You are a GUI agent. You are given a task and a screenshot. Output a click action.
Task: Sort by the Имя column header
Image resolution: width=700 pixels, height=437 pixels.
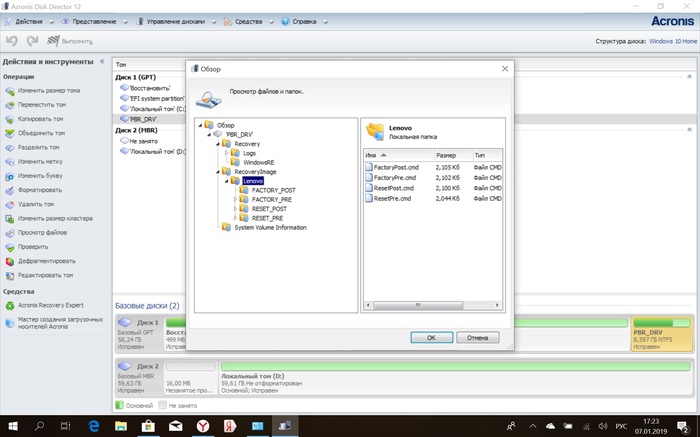coord(399,155)
